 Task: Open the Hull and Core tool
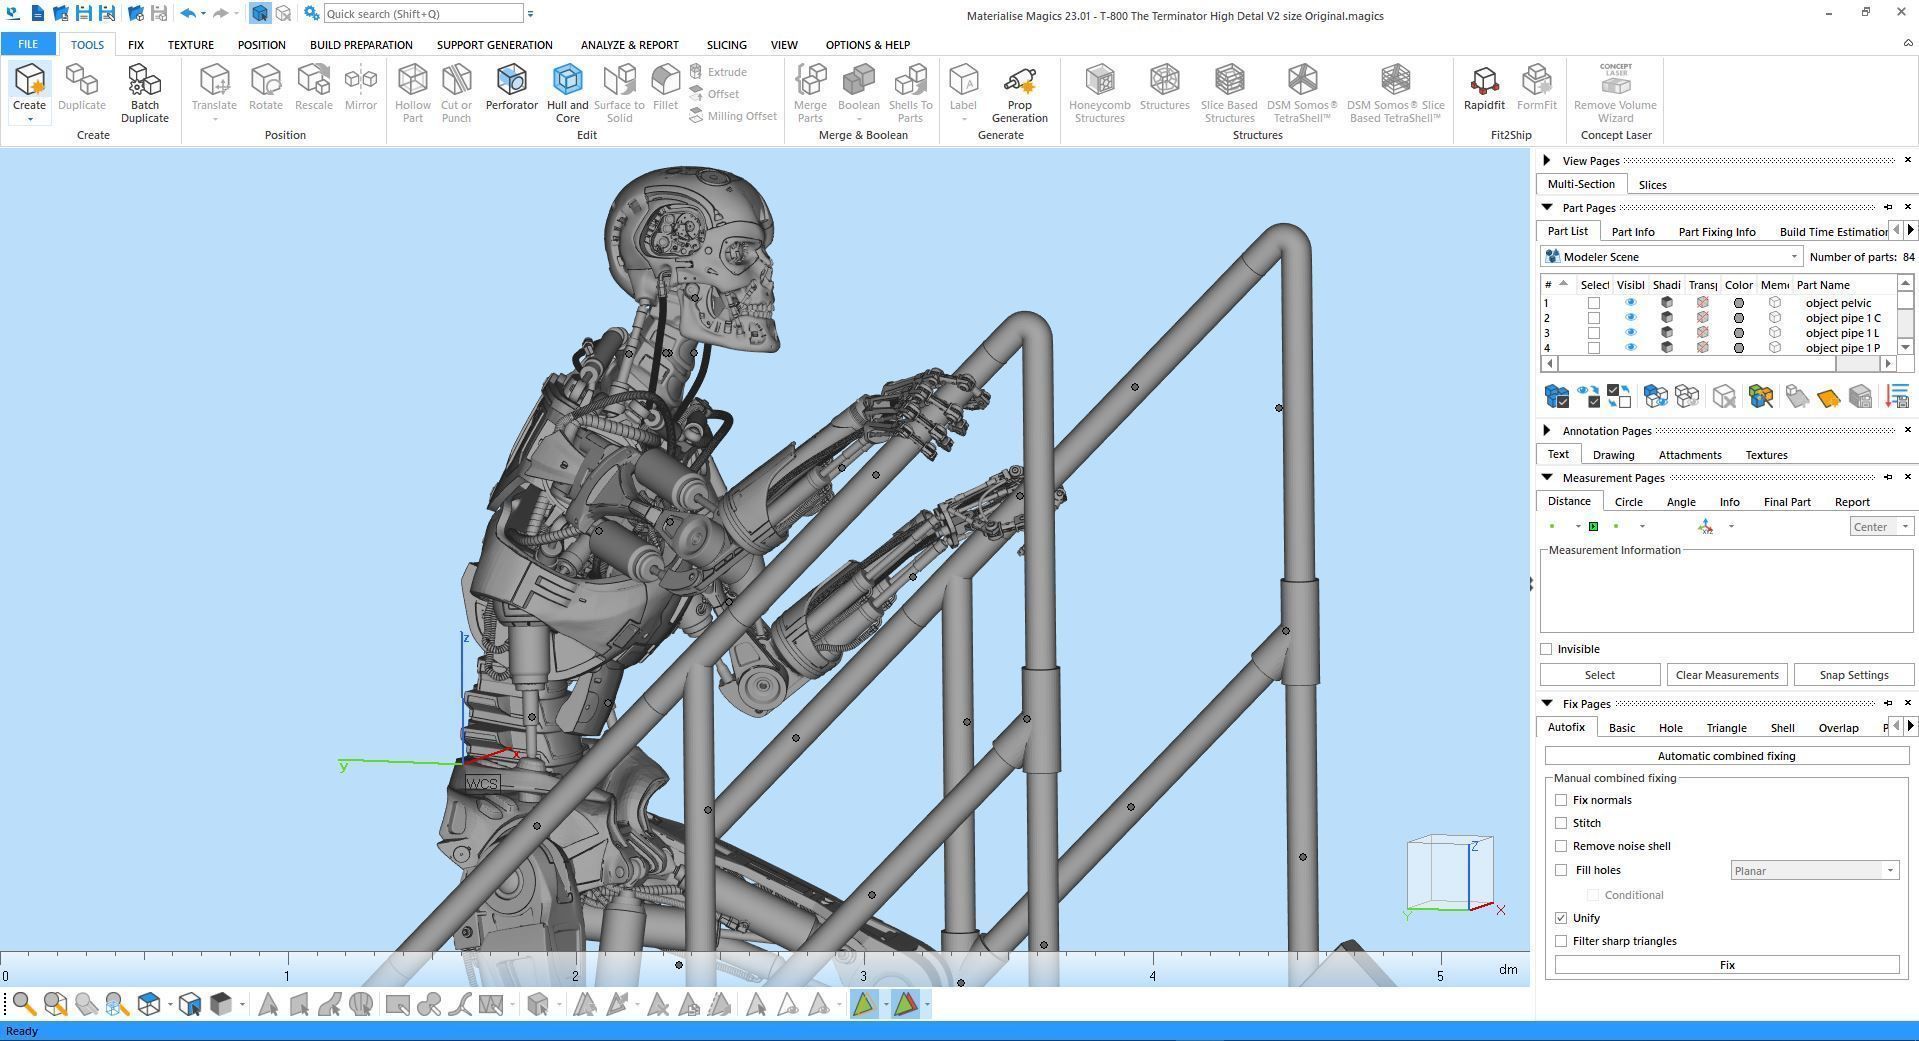point(567,94)
